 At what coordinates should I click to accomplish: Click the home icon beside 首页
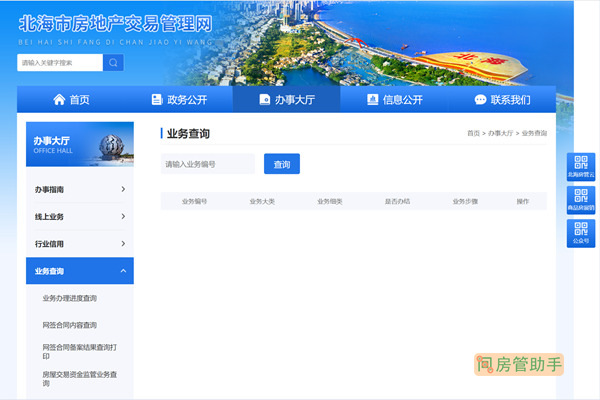click(59, 100)
